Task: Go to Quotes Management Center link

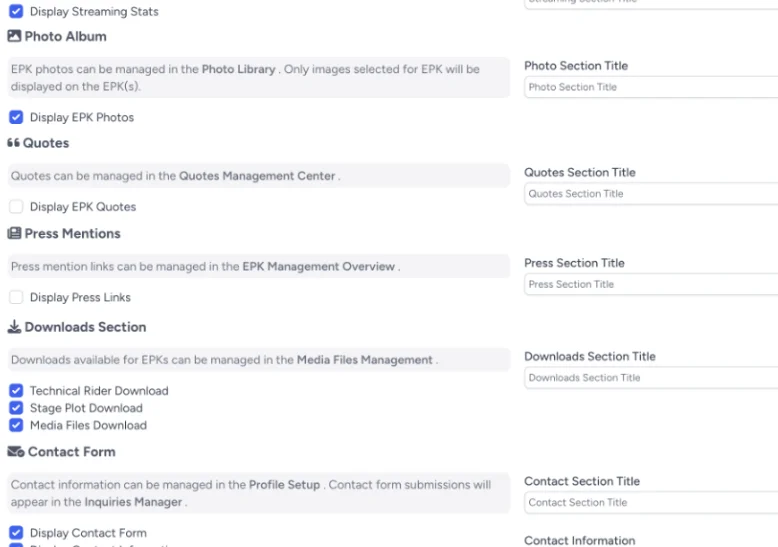Action: click(x=257, y=177)
